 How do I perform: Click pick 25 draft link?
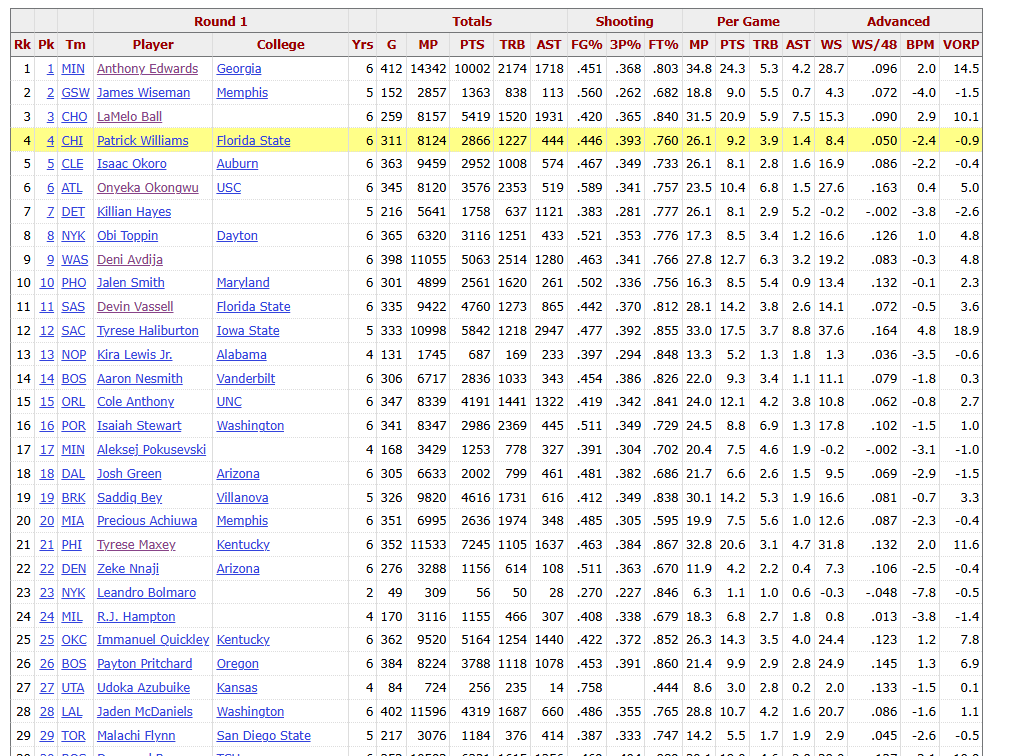(x=46, y=639)
